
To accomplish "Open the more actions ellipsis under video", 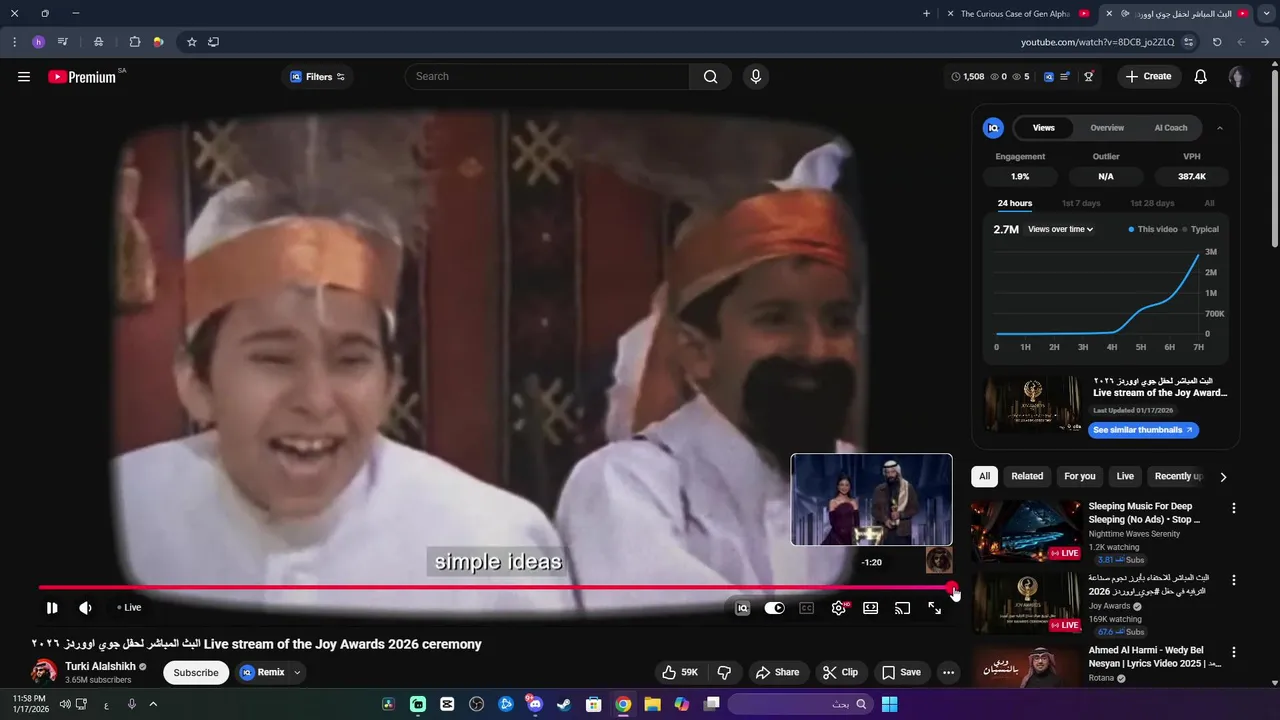I will pyautogui.click(x=948, y=673).
